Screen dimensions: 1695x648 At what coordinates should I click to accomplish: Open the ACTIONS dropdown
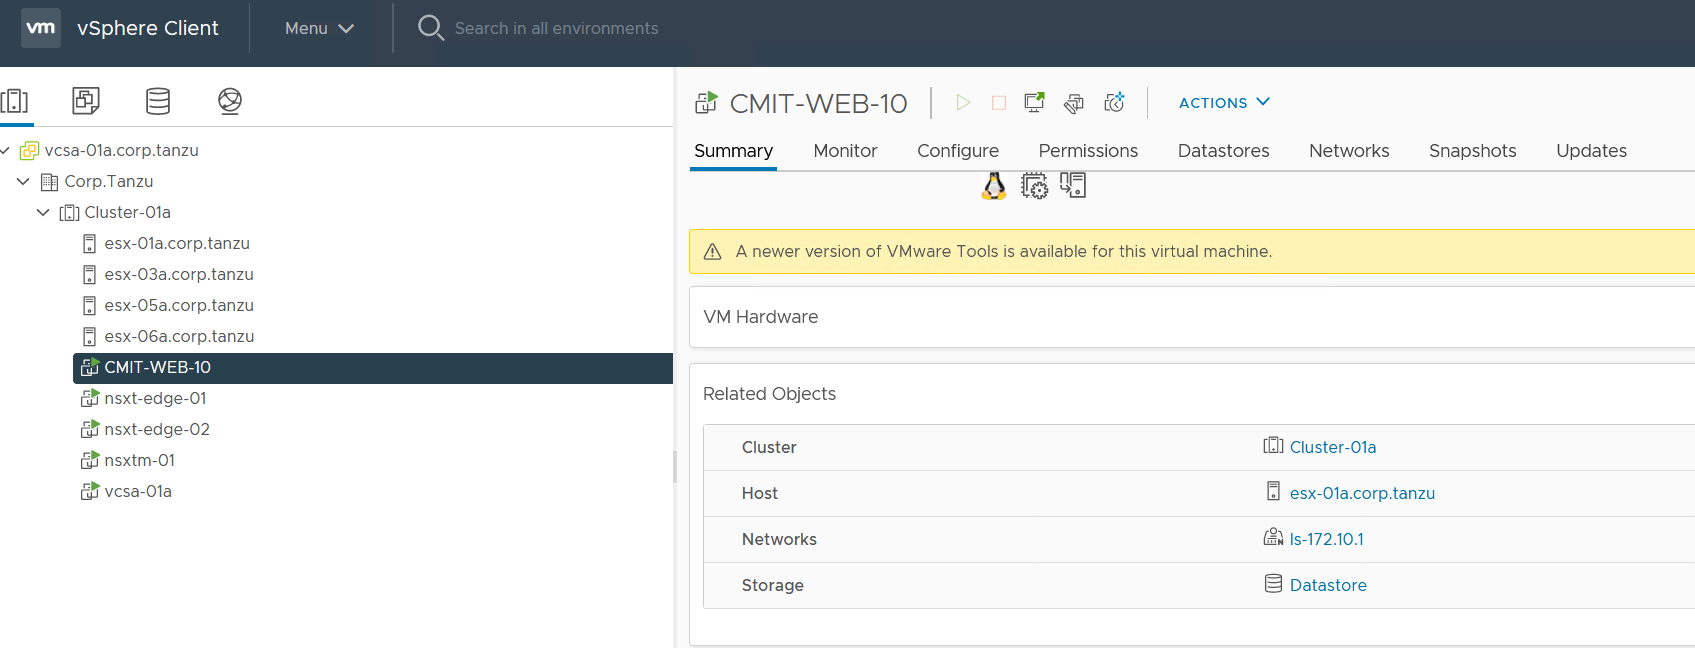click(x=1224, y=102)
